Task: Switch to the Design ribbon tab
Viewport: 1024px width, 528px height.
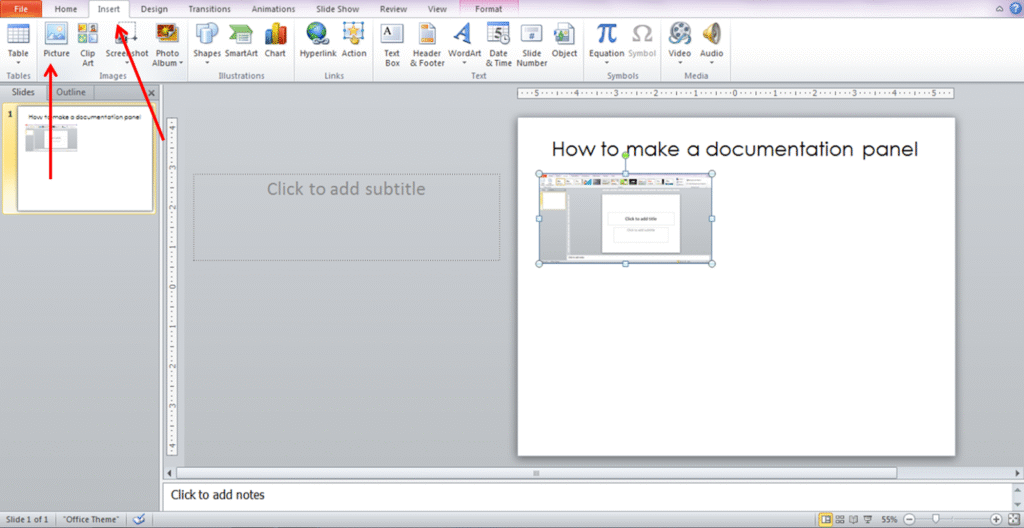Action: 154,9
